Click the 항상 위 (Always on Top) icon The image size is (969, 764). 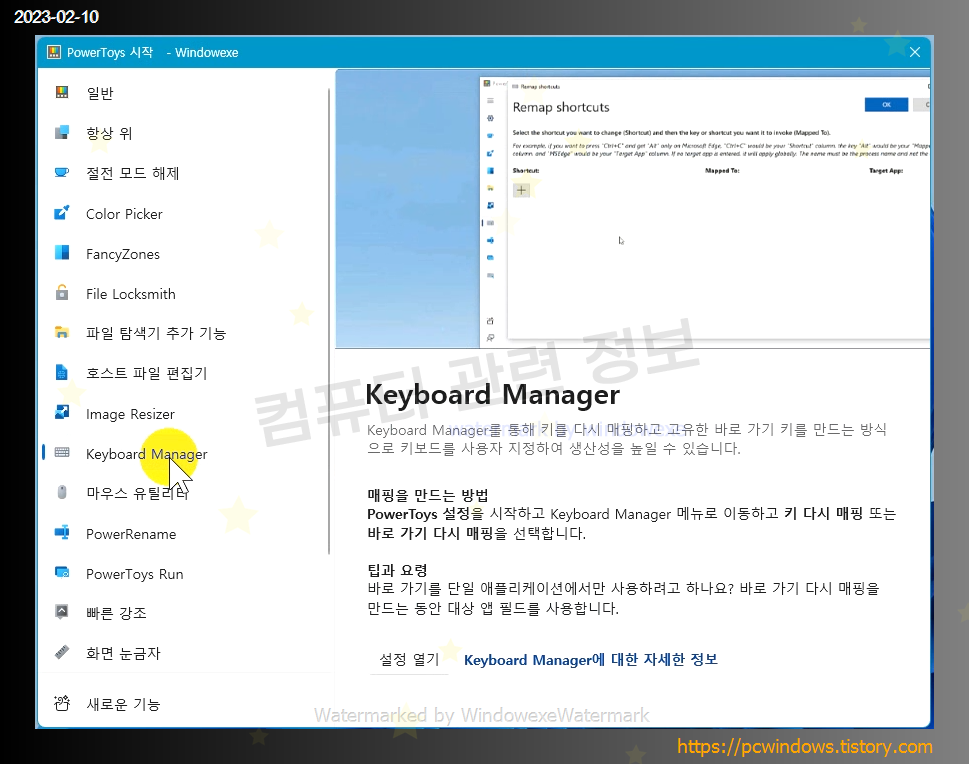click(62, 132)
